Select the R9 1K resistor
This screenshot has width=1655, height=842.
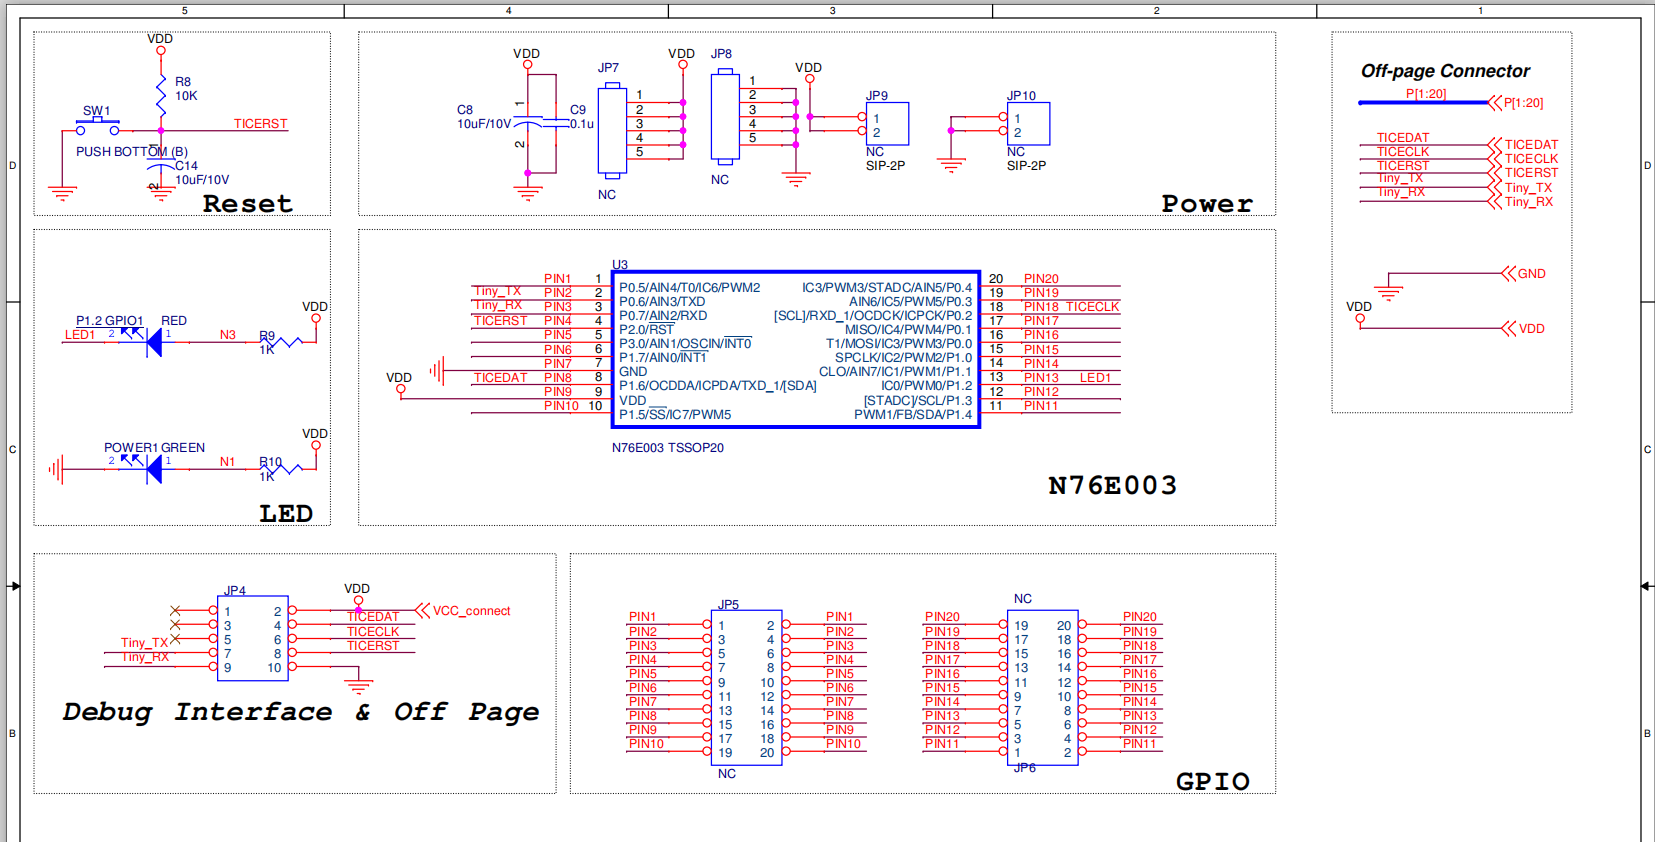(x=281, y=342)
